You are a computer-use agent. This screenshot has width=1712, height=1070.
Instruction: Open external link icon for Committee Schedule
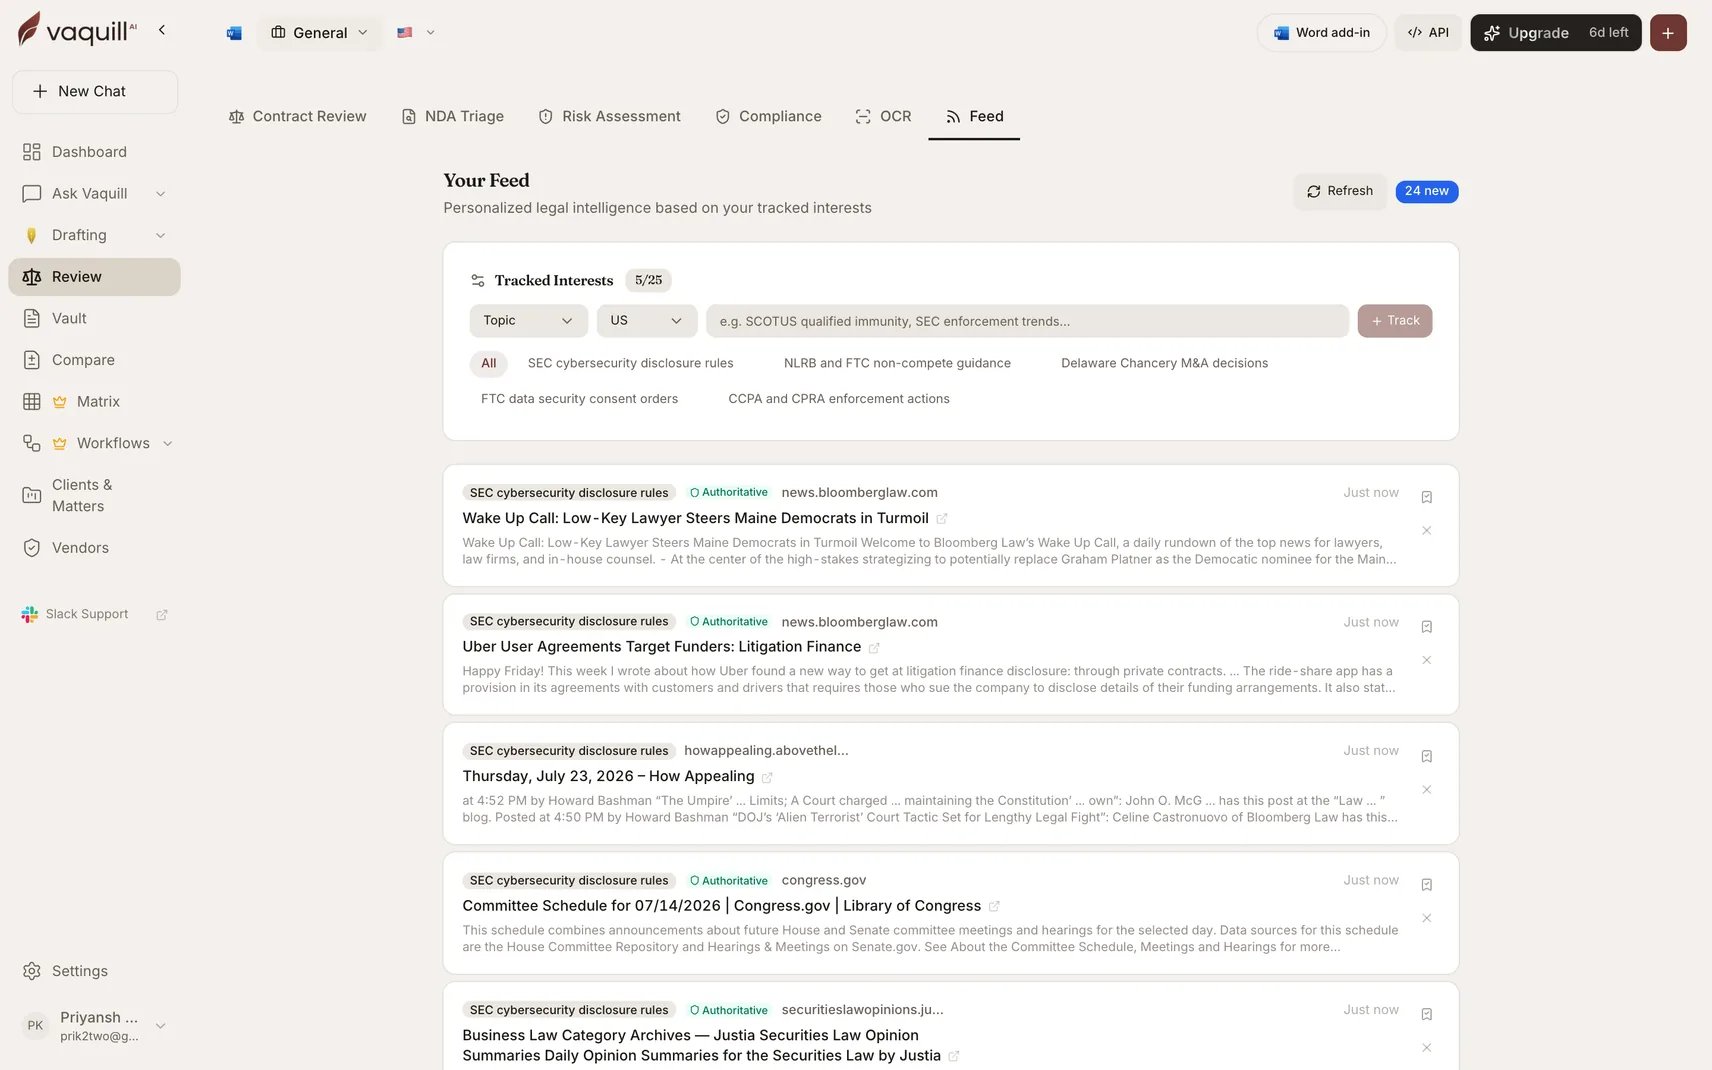pyautogui.click(x=994, y=907)
